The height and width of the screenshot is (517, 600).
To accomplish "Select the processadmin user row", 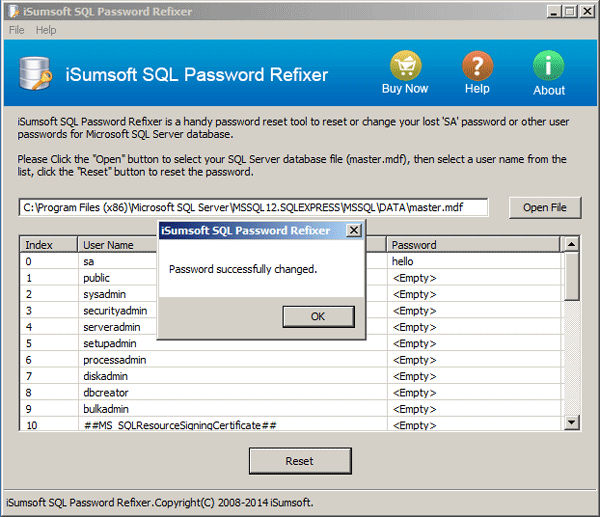I will pos(291,360).
